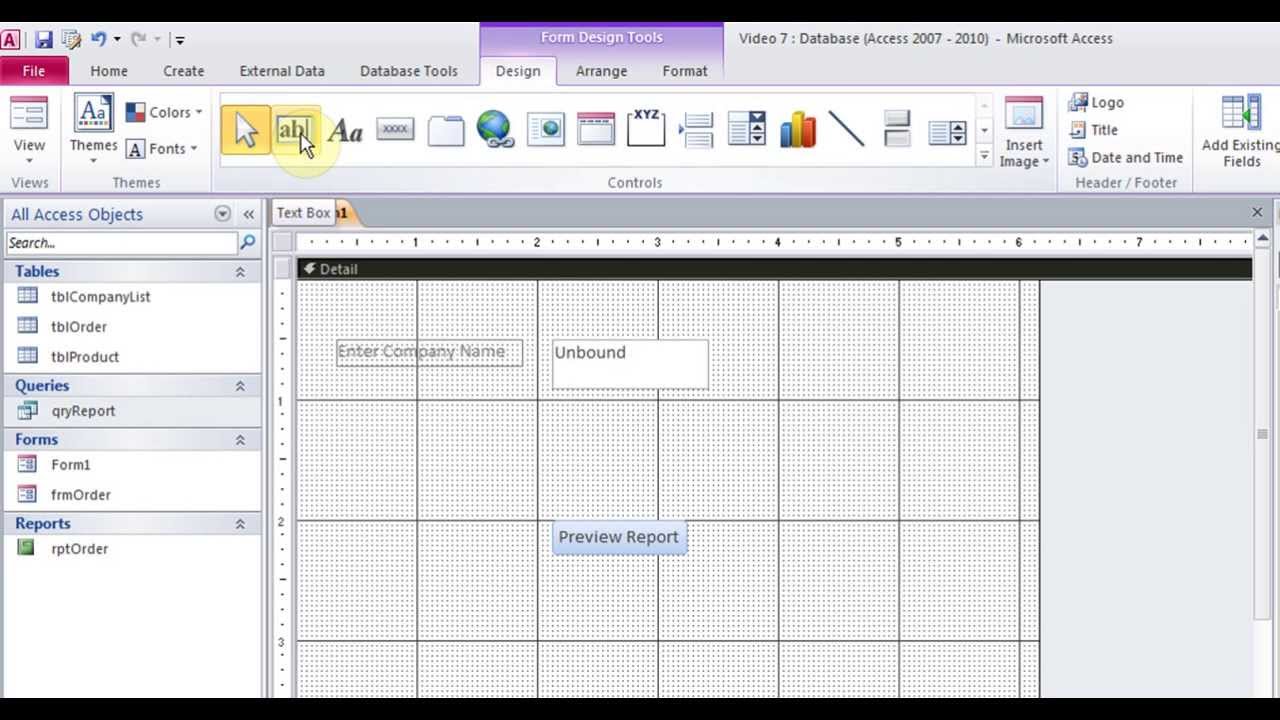Select the Hyperlink globe control
This screenshot has width=1280, height=720.
(x=495, y=129)
